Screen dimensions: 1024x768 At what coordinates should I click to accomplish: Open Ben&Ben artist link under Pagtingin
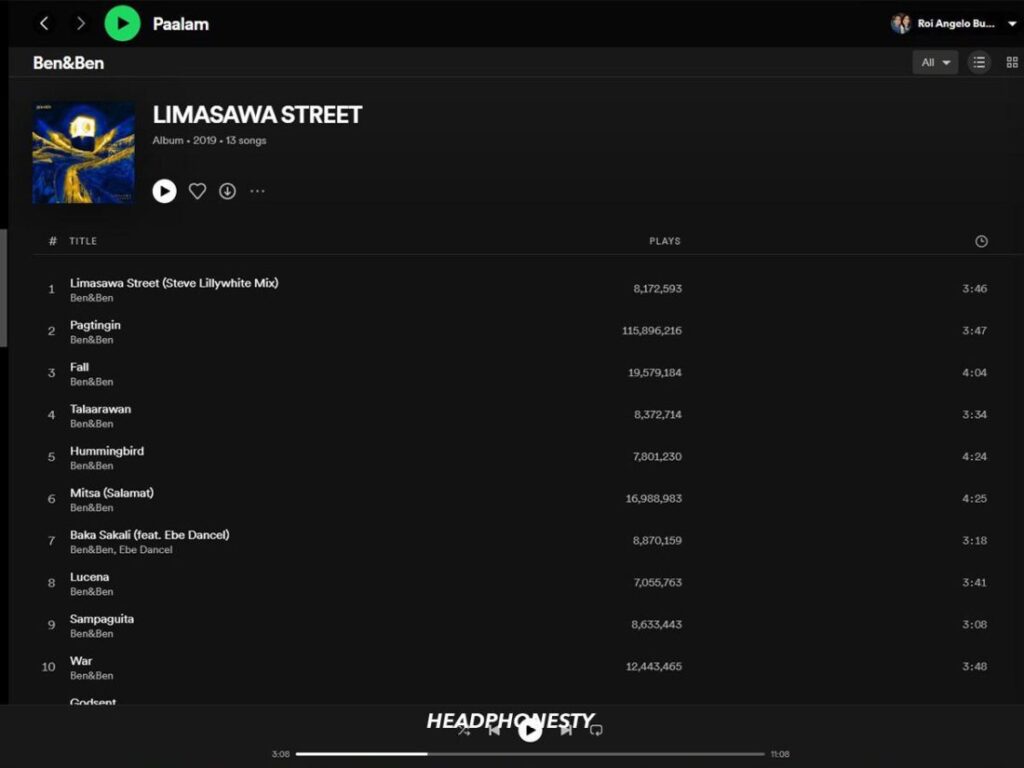(x=91, y=340)
